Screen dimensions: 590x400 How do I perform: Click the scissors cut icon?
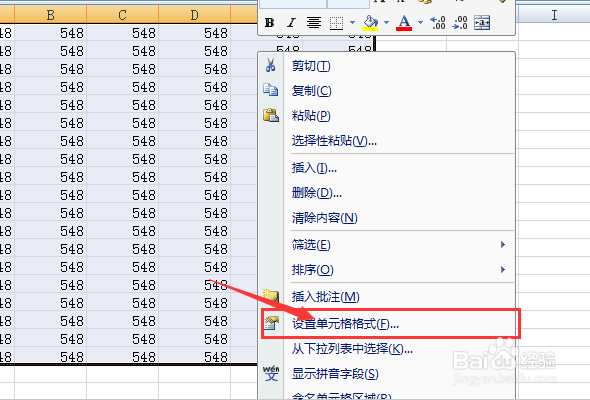271,65
